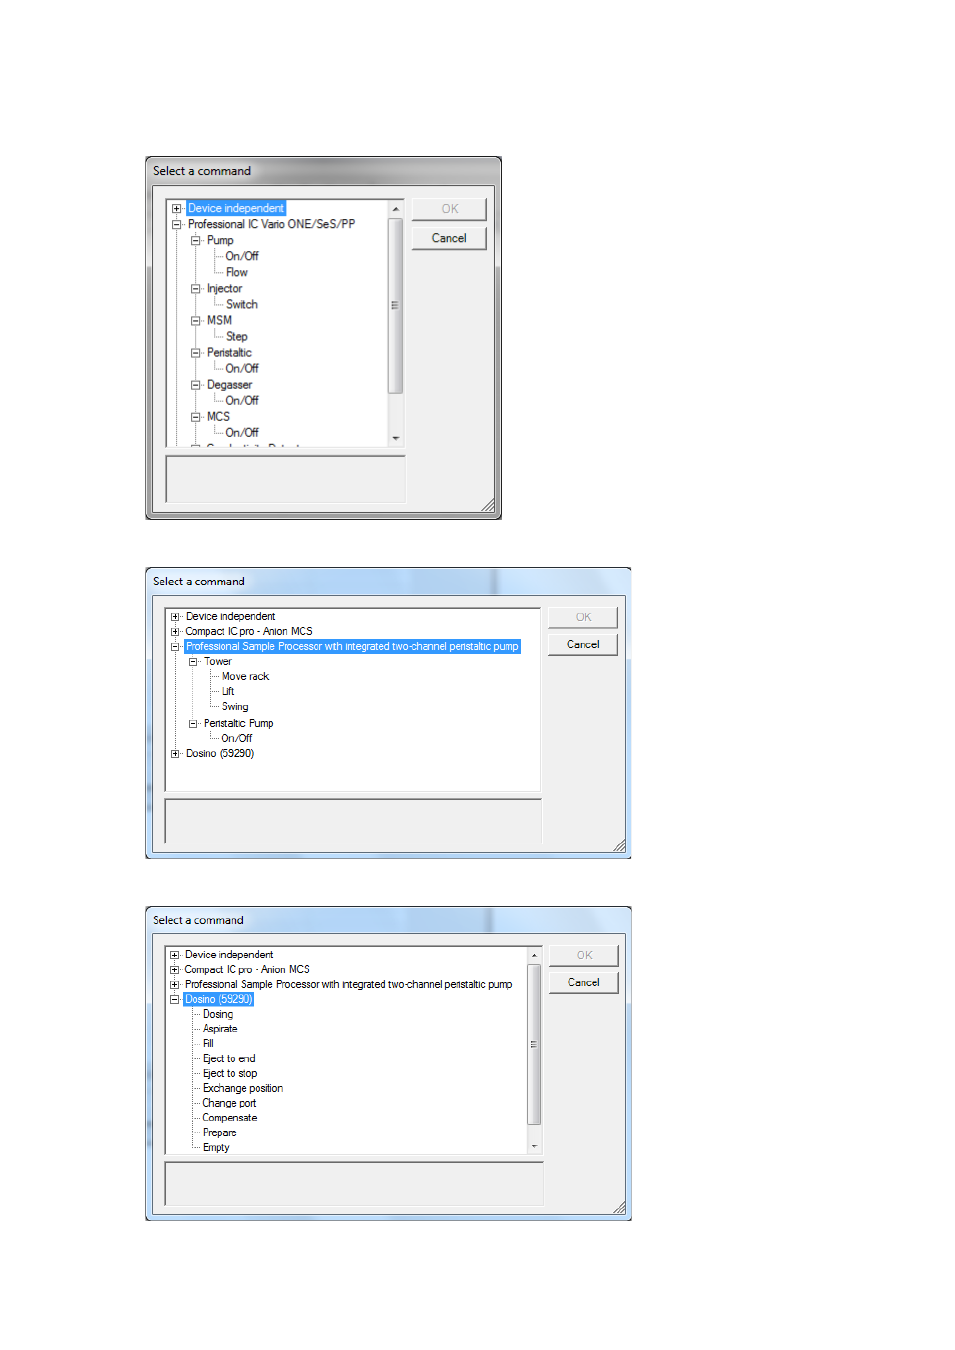Select Lift command under Tower
Image resolution: width=955 pixels, height=1350 pixels.
(228, 692)
